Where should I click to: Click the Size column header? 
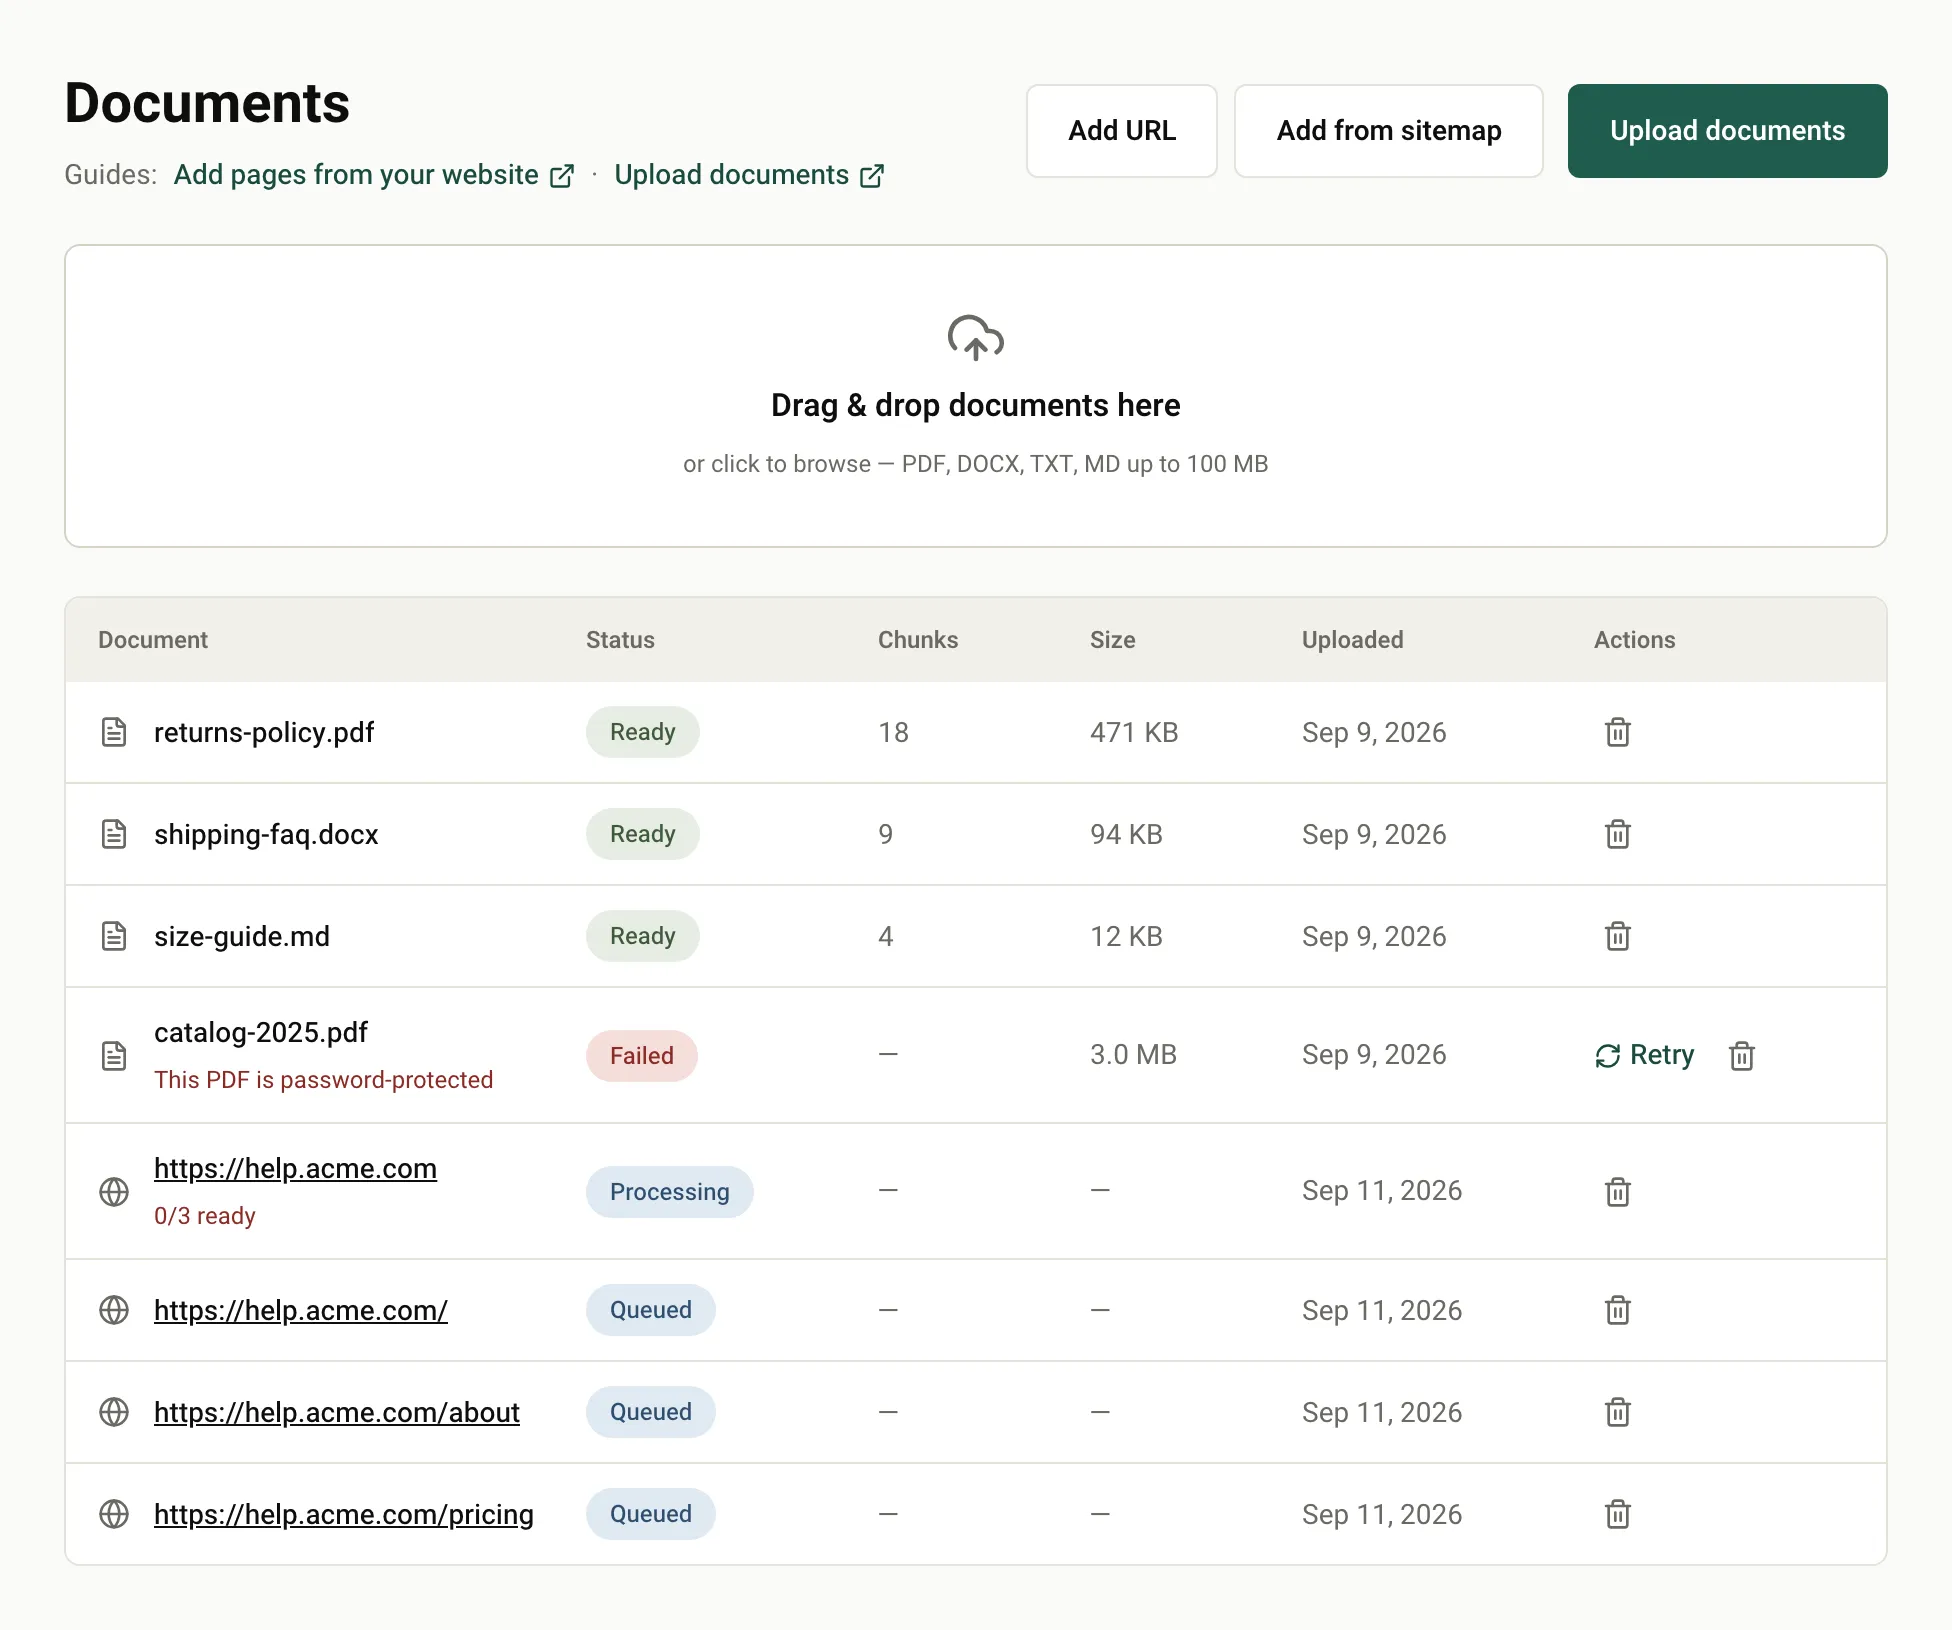tap(1112, 640)
